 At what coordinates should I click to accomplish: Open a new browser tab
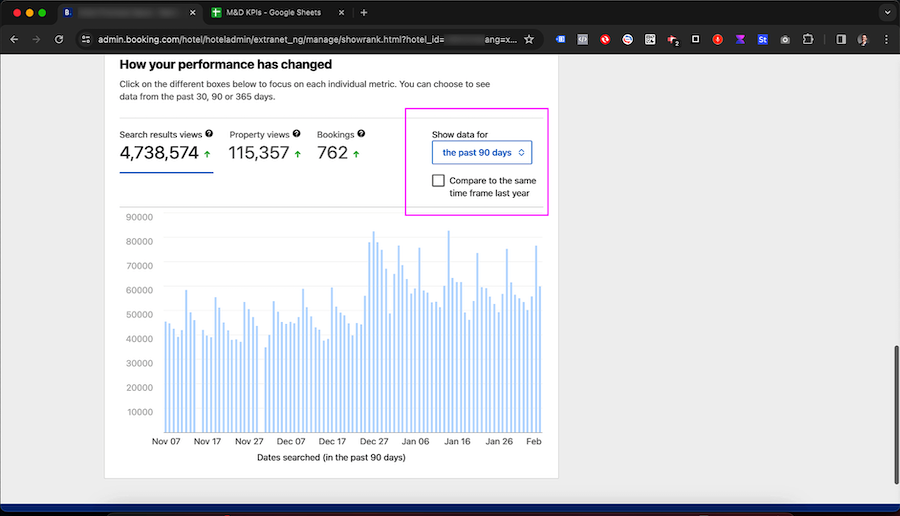[363, 13]
